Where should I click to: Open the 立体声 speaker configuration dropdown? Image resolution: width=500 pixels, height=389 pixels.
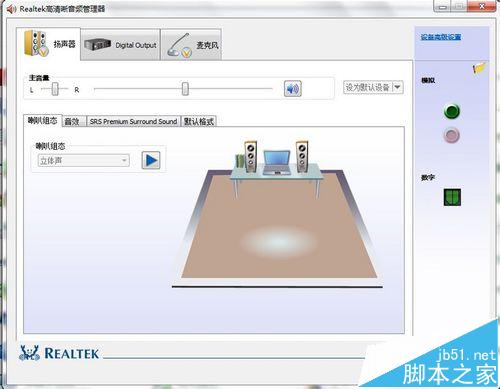[84, 161]
